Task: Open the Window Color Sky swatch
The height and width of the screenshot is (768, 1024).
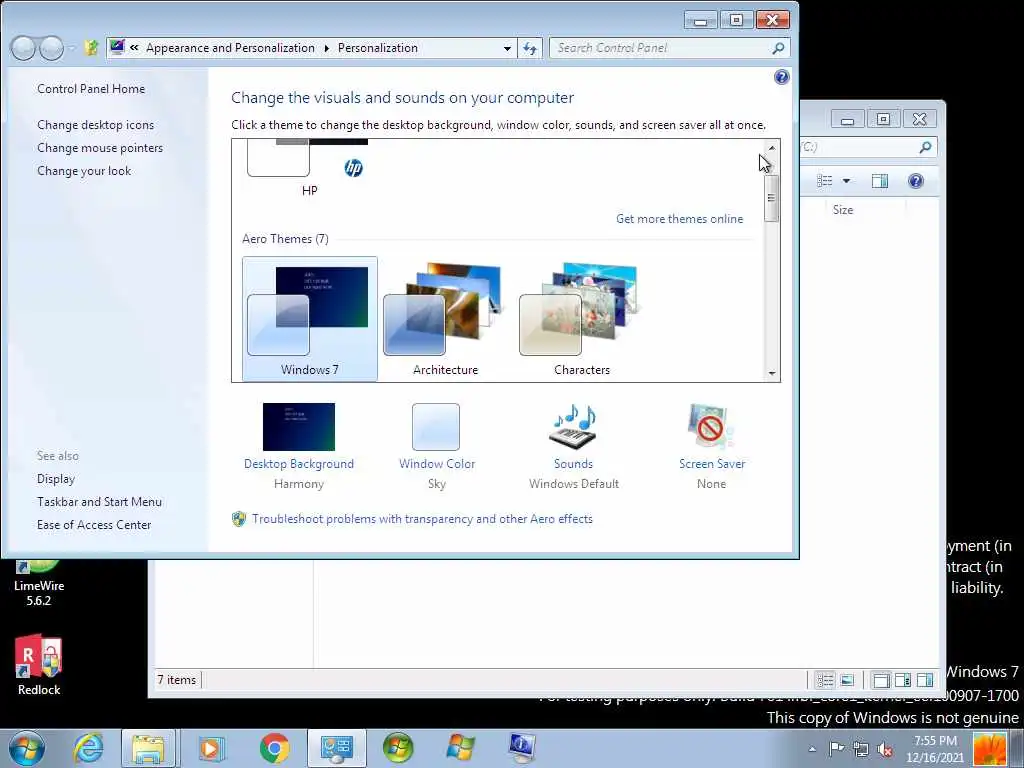Action: 436,427
